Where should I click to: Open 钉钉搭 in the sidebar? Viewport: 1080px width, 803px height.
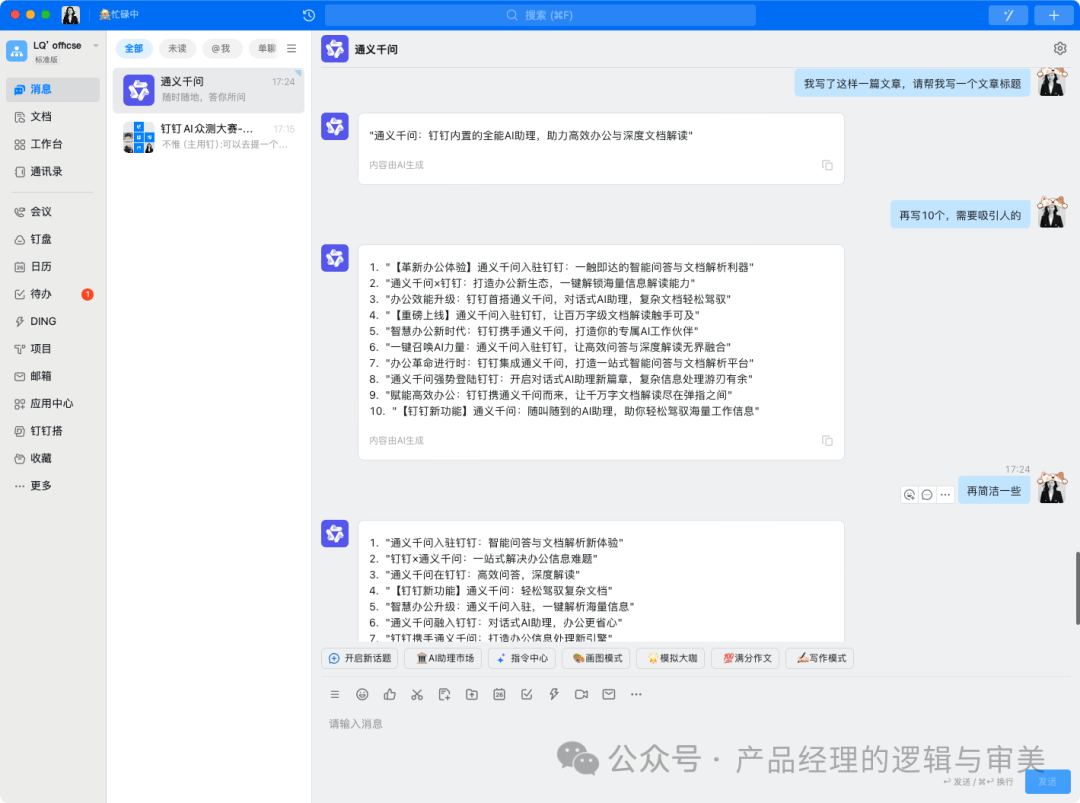point(53,431)
